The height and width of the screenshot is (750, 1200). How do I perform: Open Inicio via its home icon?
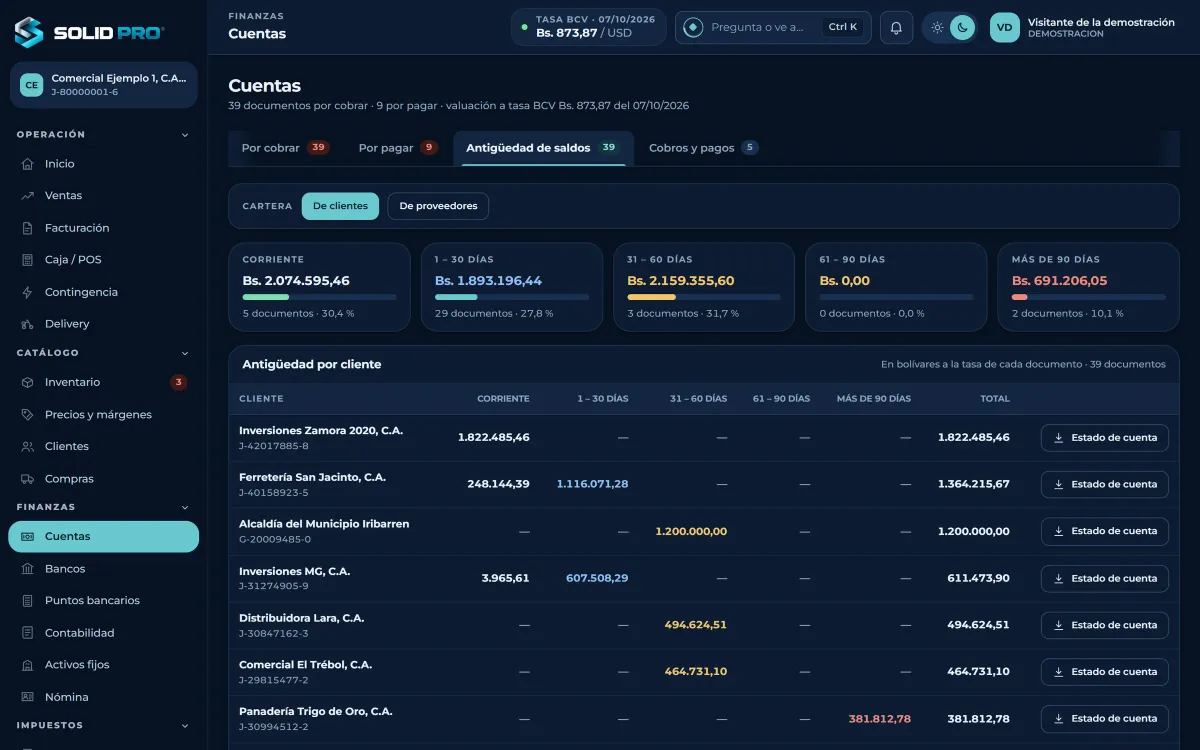tap(27, 164)
